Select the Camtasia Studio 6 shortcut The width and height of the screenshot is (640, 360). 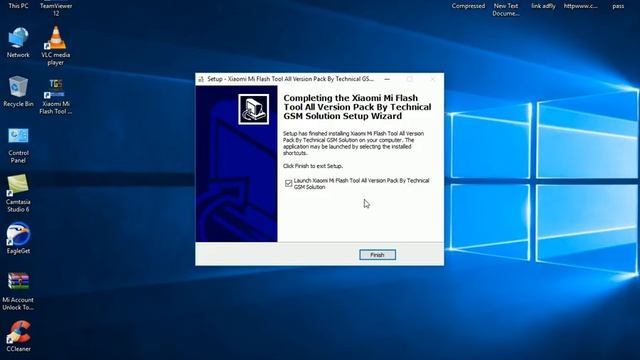(18, 193)
